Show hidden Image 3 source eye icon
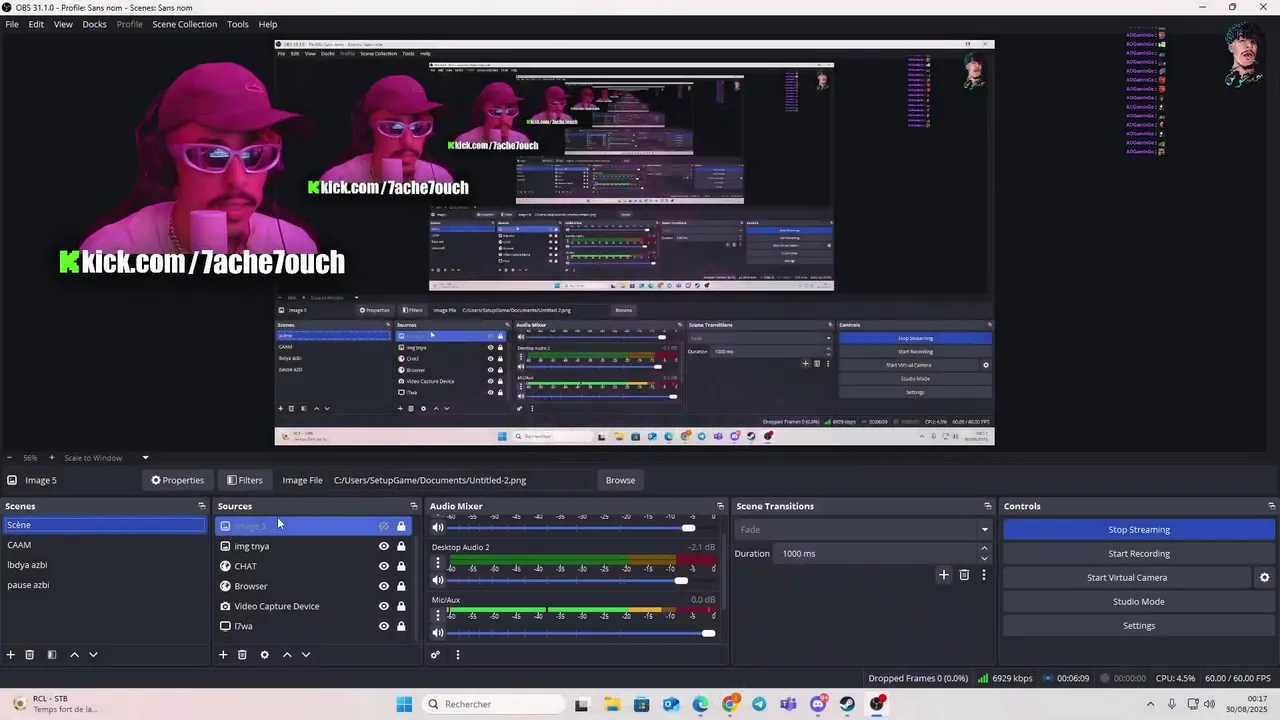 (383, 526)
